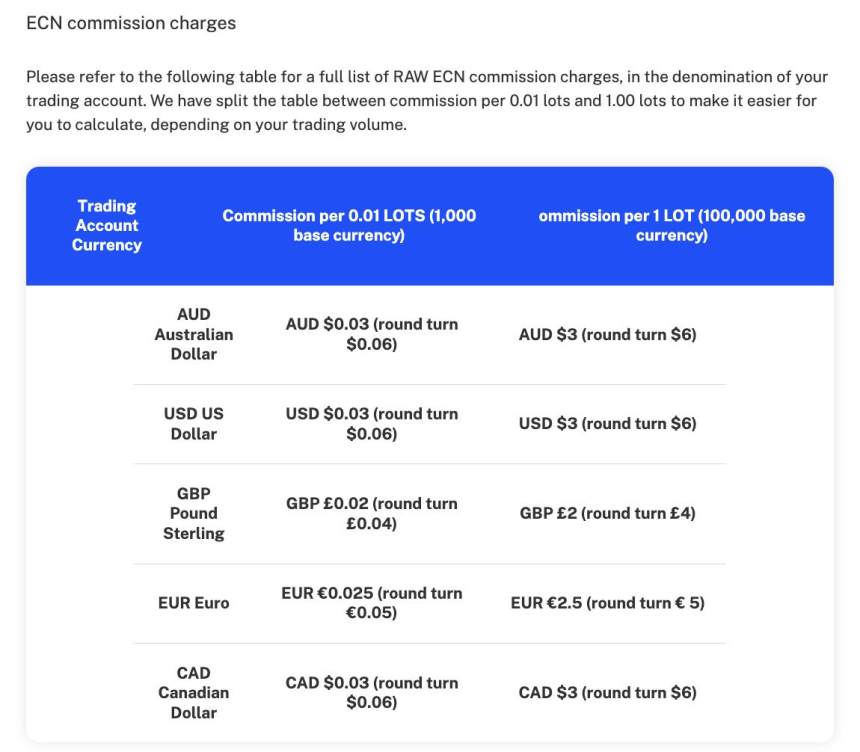Select the "Commission per 0.01 LOTS" column header
Image resolution: width=860 pixels, height=752 pixels.
pyautogui.click(x=349, y=225)
